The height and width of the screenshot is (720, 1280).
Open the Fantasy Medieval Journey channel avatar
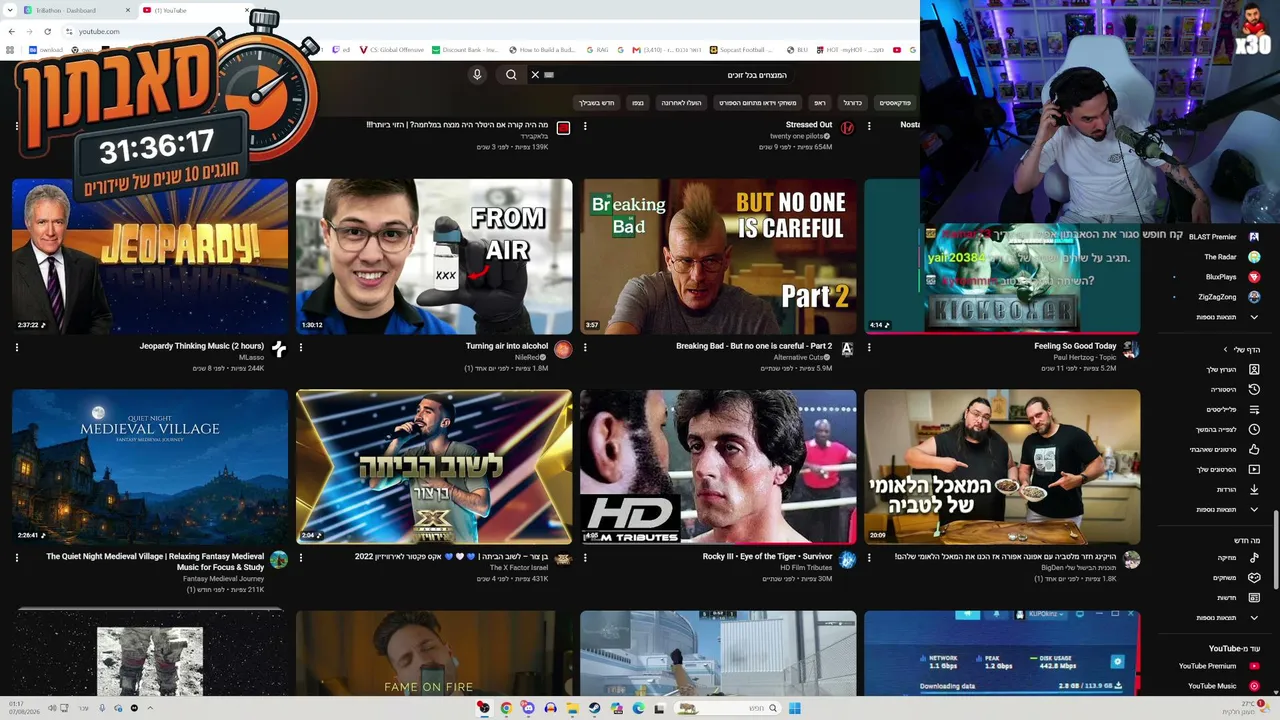pos(279,560)
